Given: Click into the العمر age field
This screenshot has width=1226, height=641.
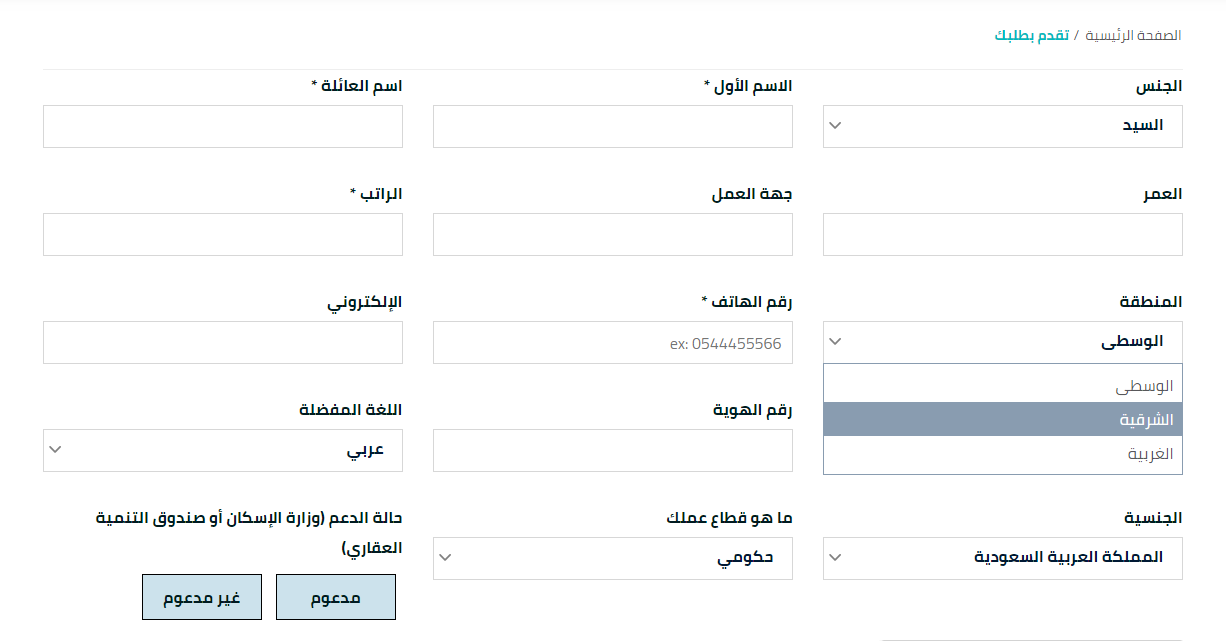Looking at the screenshot, I should (1002, 234).
